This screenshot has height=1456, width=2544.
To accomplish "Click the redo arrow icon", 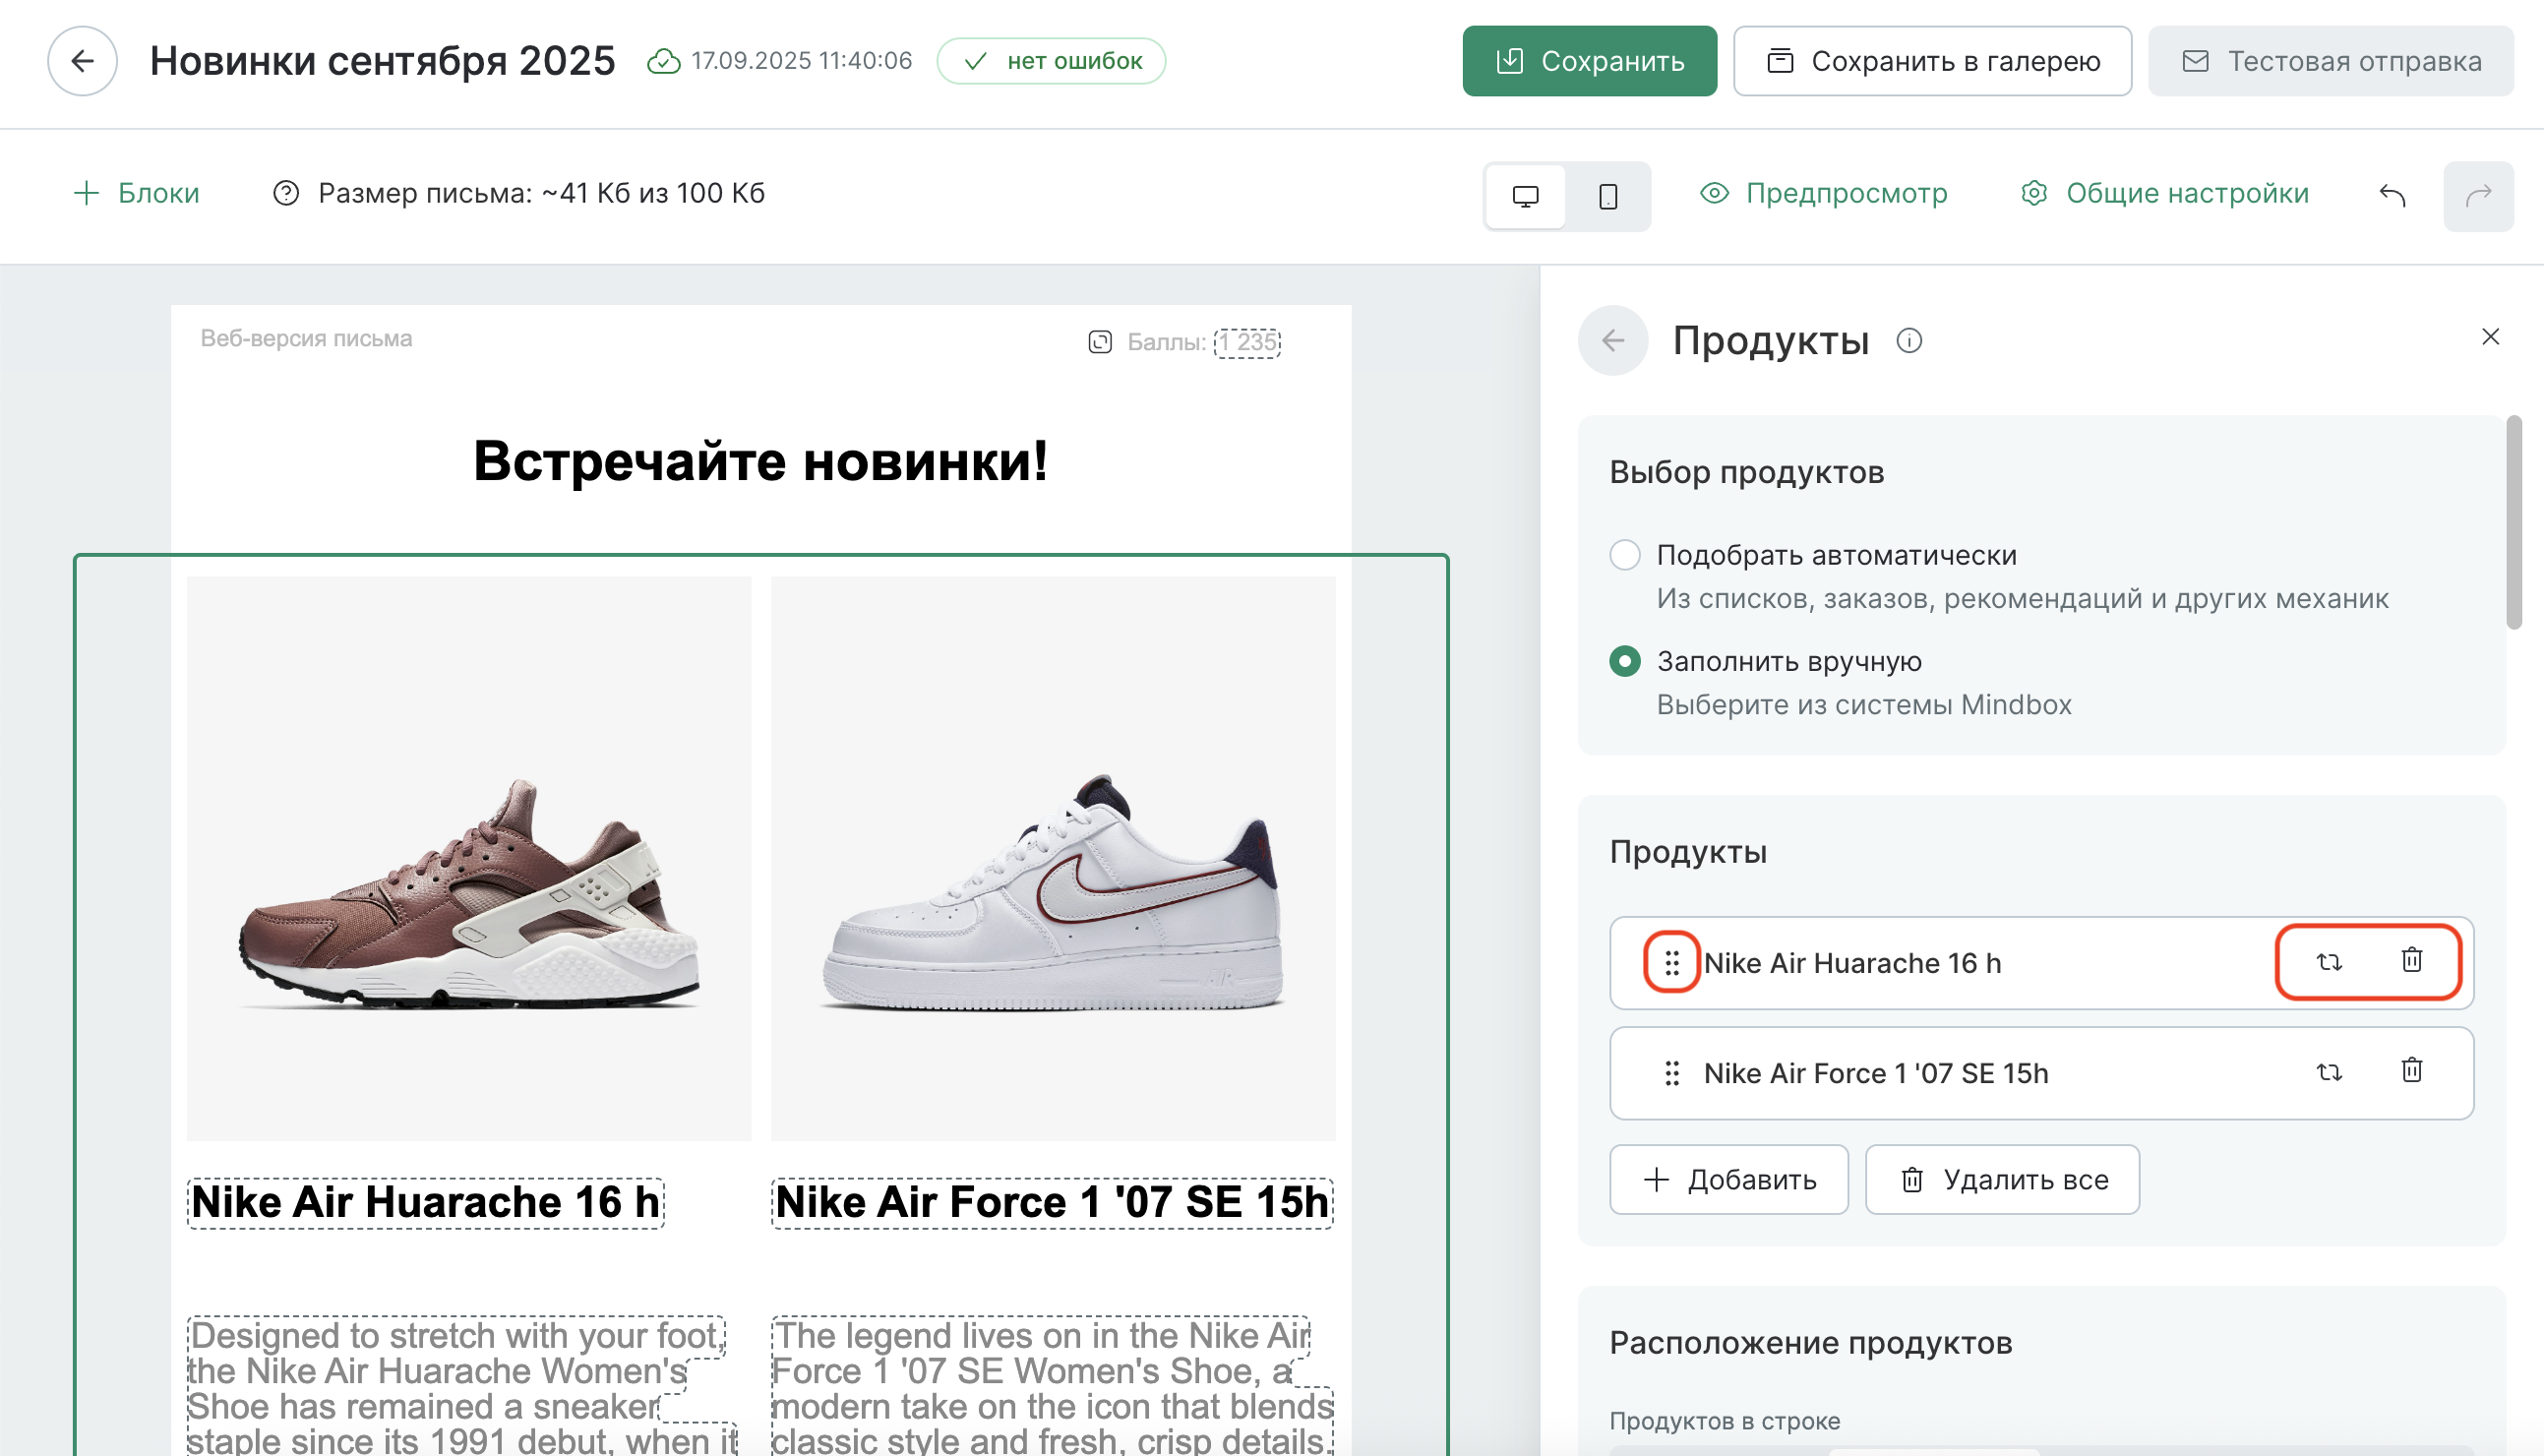I will pyautogui.click(x=2478, y=195).
